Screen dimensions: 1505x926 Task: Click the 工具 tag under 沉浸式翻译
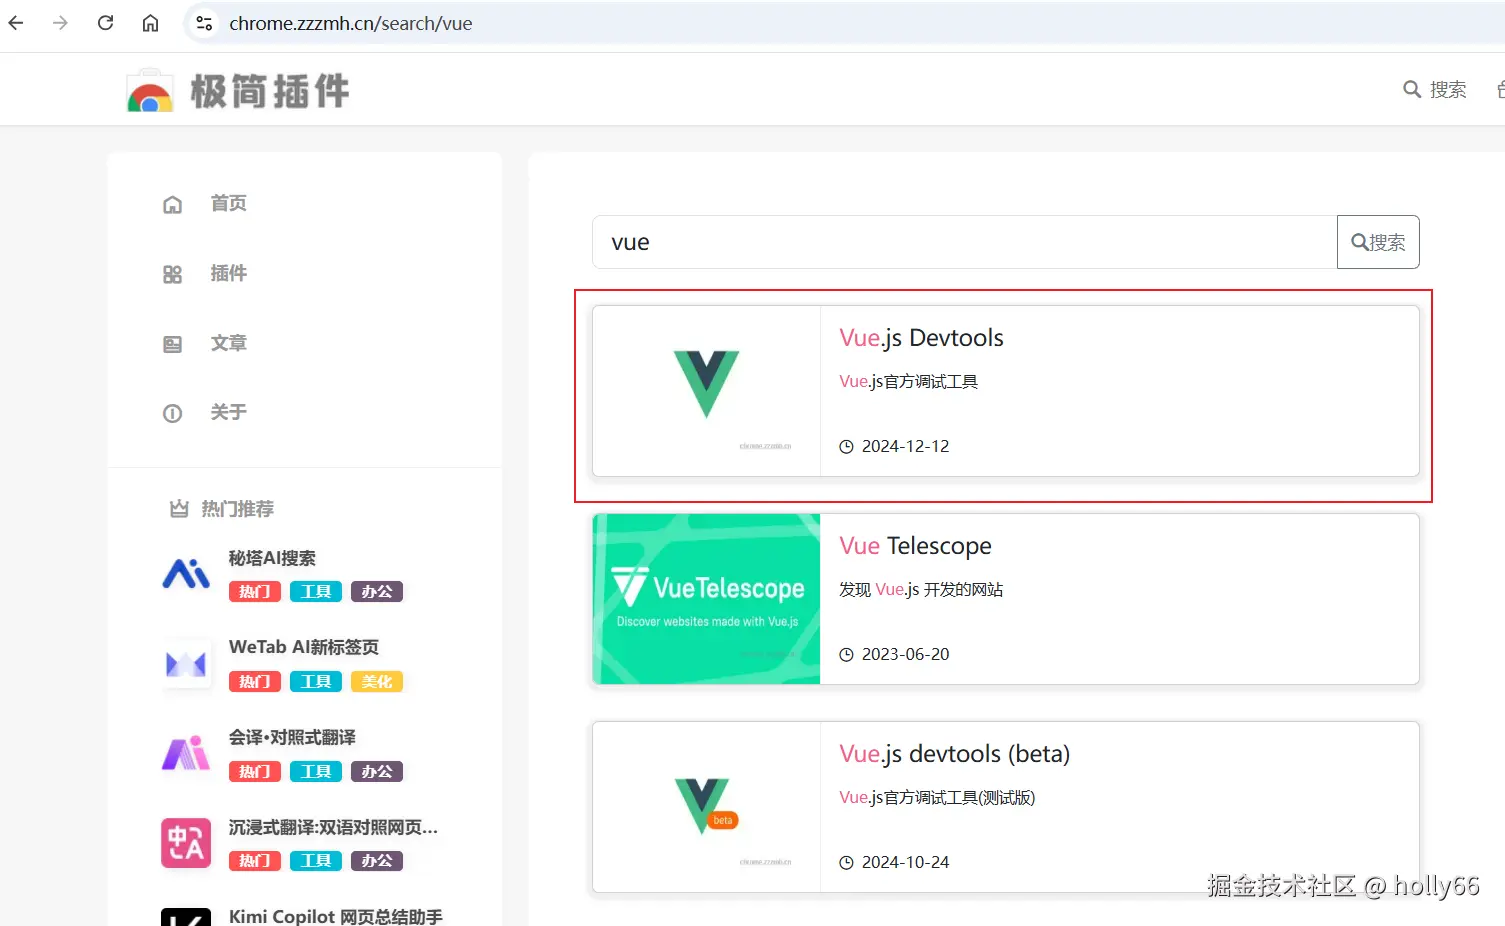coord(316,861)
